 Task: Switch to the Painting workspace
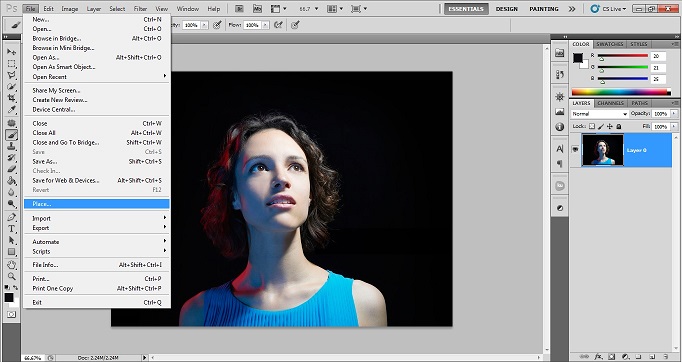(544, 9)
